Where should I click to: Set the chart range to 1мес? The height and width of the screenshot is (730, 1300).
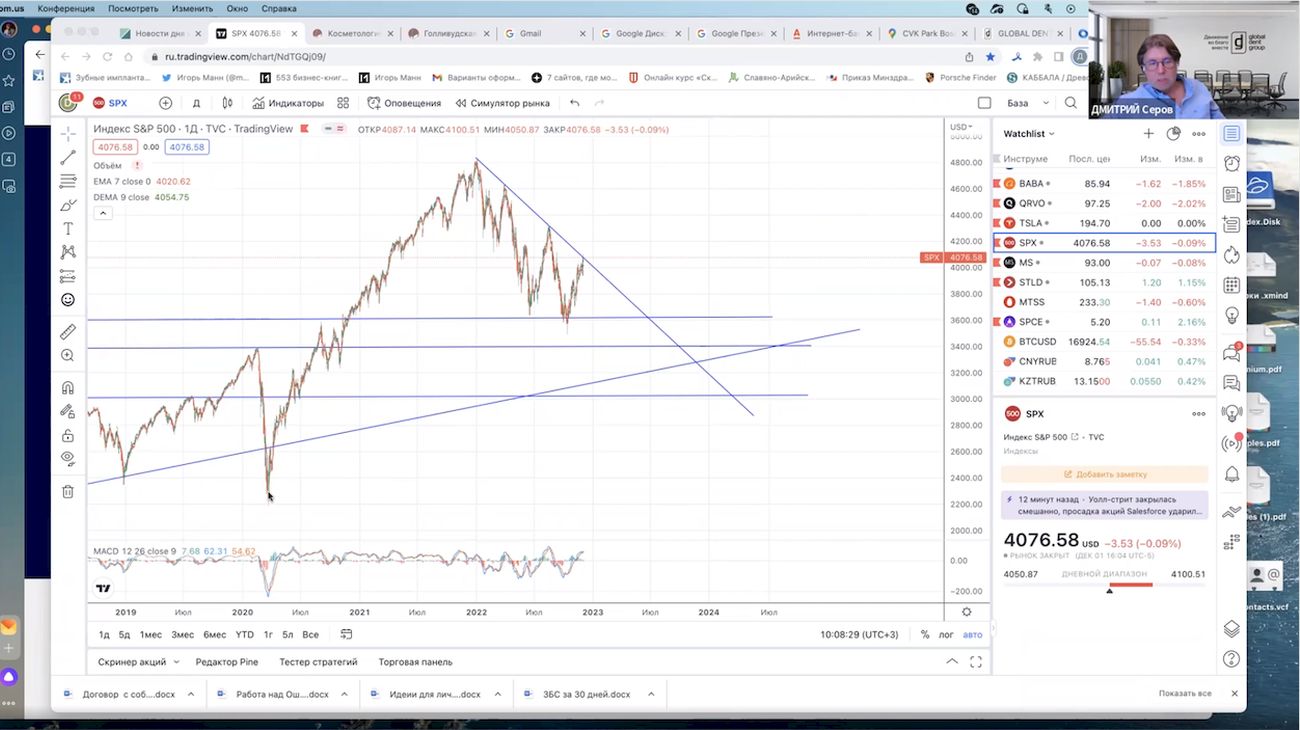150,634
